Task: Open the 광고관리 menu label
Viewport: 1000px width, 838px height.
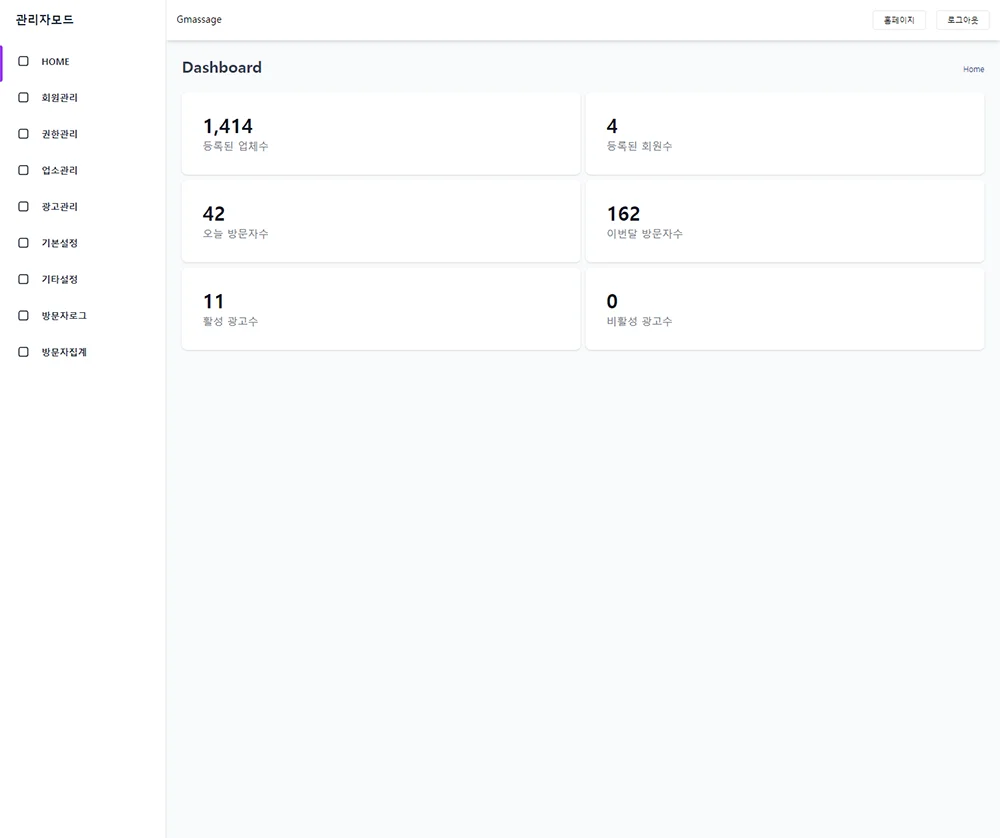Action: (59, 207)
